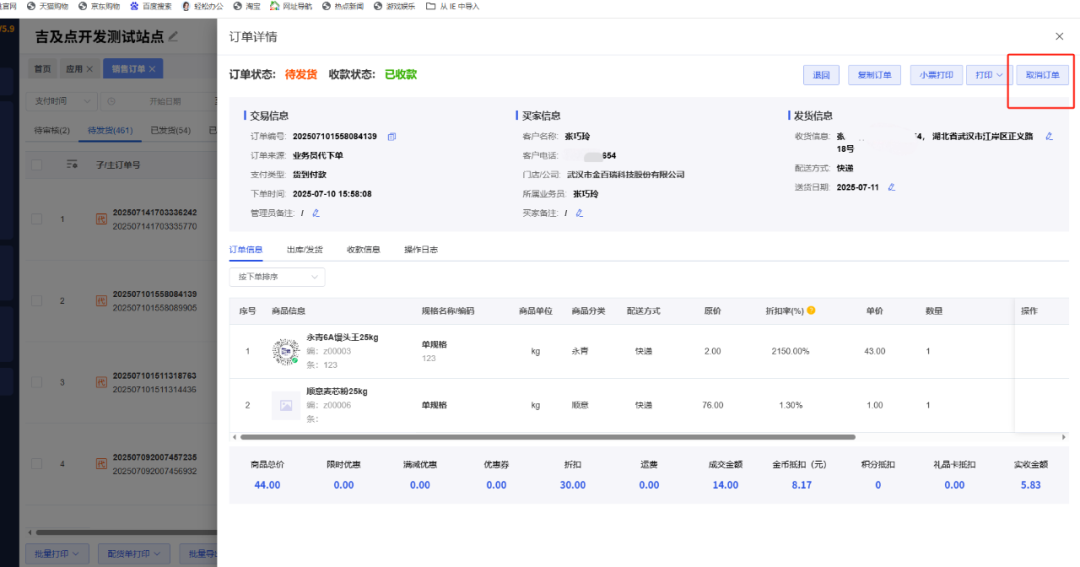
Task: Click order list horizontal scrollbar at bottom
Action: tap(126, 532)
